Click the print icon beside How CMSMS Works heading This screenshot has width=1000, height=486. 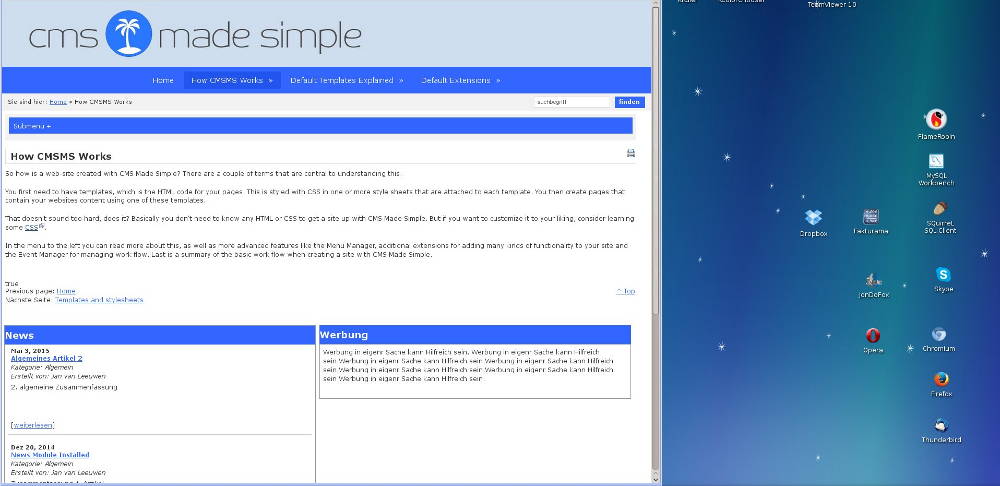[x=631, y=153]
